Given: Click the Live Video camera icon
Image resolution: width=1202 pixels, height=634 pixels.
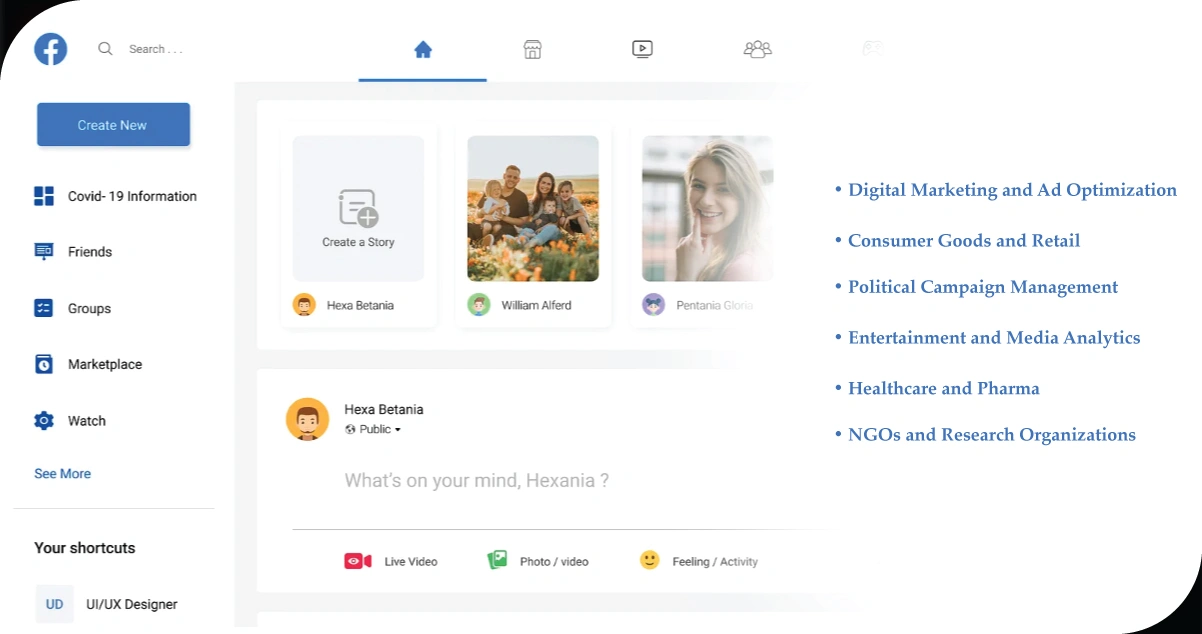Looking at the screenshot, I should [358, 561].
